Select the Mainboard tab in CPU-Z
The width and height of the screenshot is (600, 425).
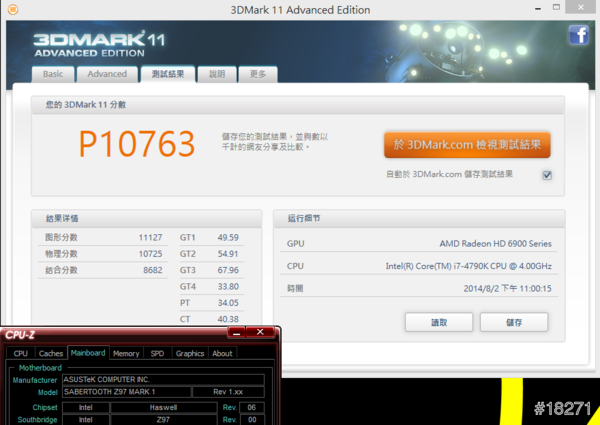pyautogui.click(x=88, y=353)
